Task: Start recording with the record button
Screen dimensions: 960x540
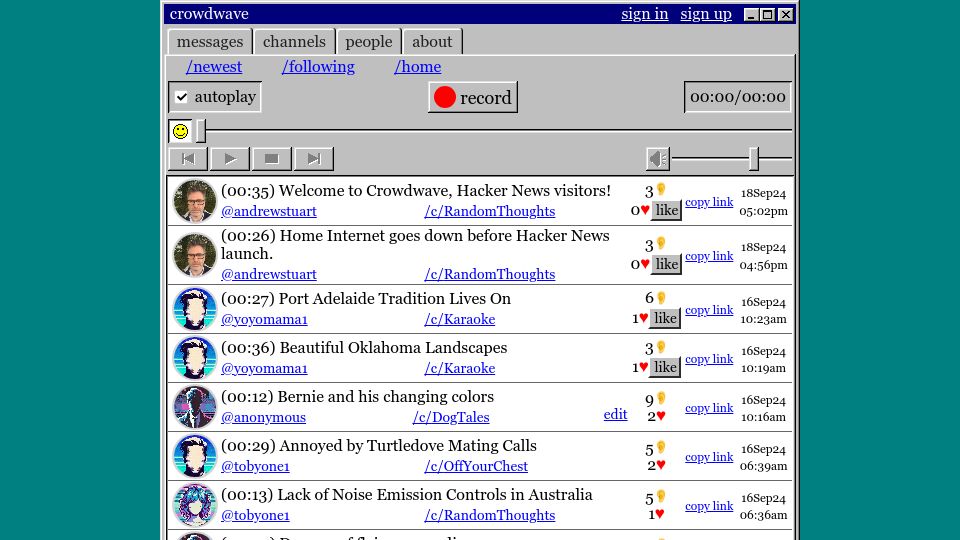Action: click(x=473, y=97)
